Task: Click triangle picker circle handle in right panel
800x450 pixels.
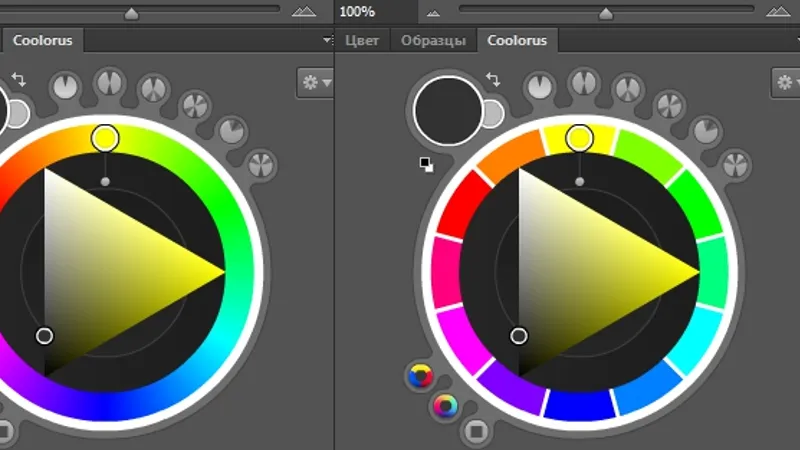Action: point(519,336)
